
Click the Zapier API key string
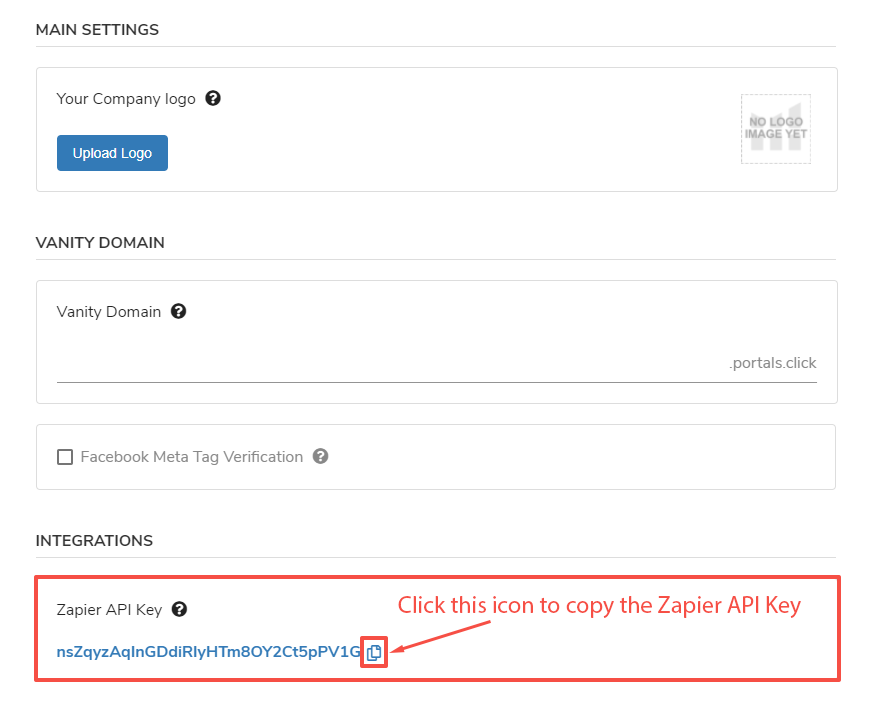208,652
